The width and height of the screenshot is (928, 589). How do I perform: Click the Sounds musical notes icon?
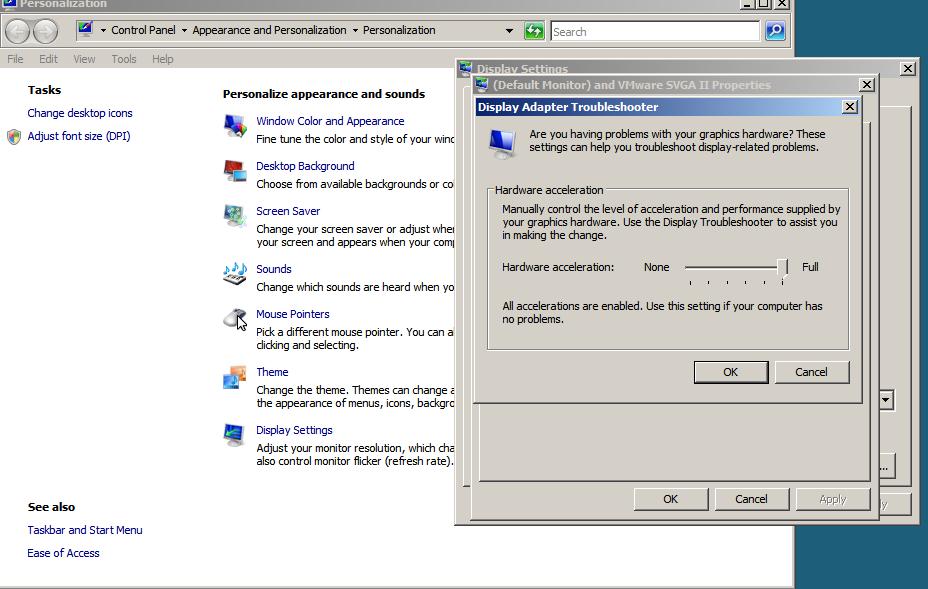pyautogui.click(x=235, y=273)
